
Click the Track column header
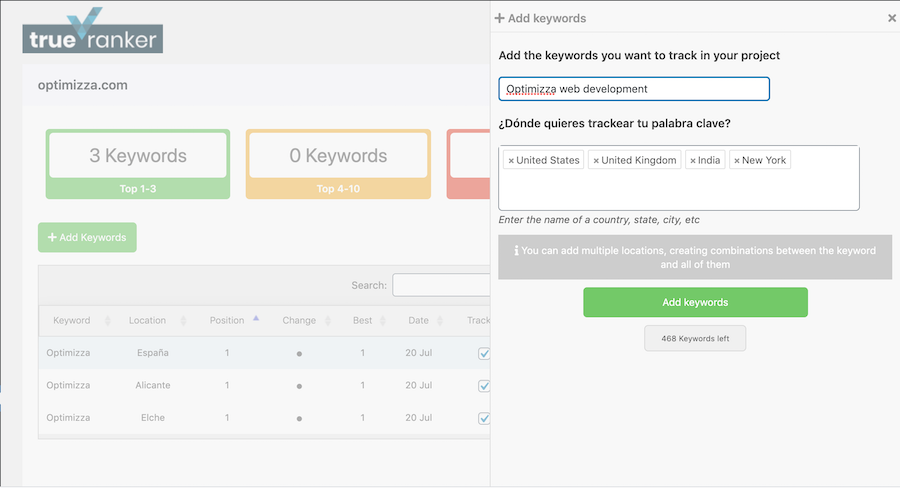478,320
